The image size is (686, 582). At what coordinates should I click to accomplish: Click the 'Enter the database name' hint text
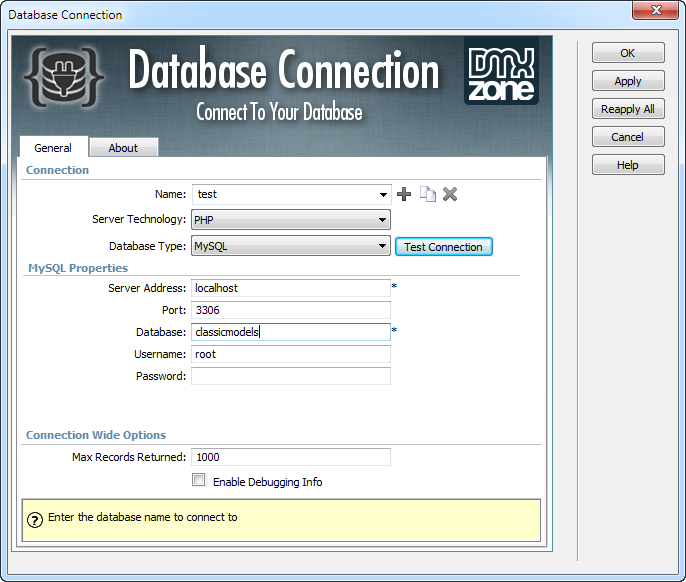[x=143, y=517]
